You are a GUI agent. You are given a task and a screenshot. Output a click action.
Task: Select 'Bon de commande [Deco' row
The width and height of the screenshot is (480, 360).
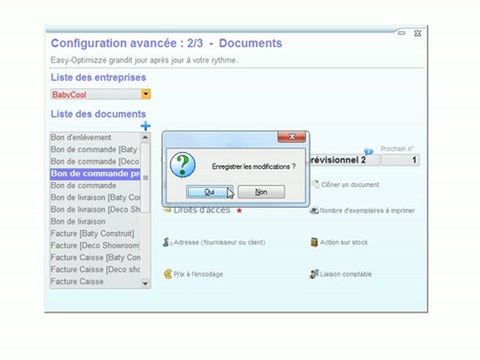pos(95,161)
